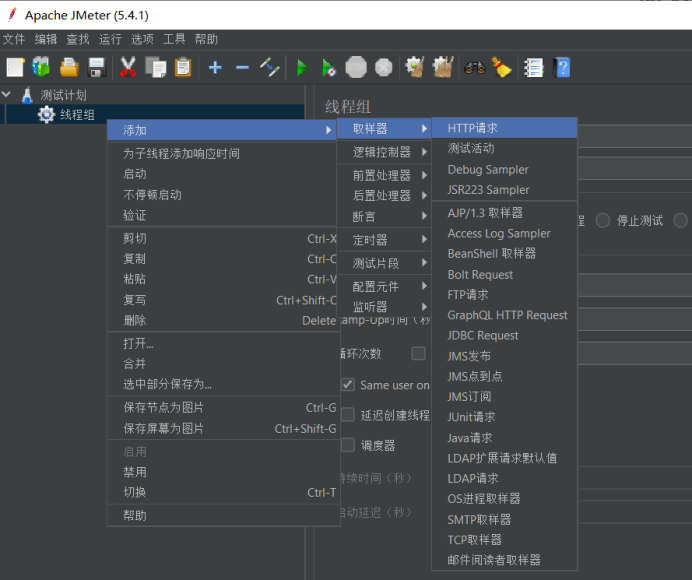This screenshot has height=580, width=692.
Task: Collapse the 测试计划 tree node
Action: click(x=7, y=94)
